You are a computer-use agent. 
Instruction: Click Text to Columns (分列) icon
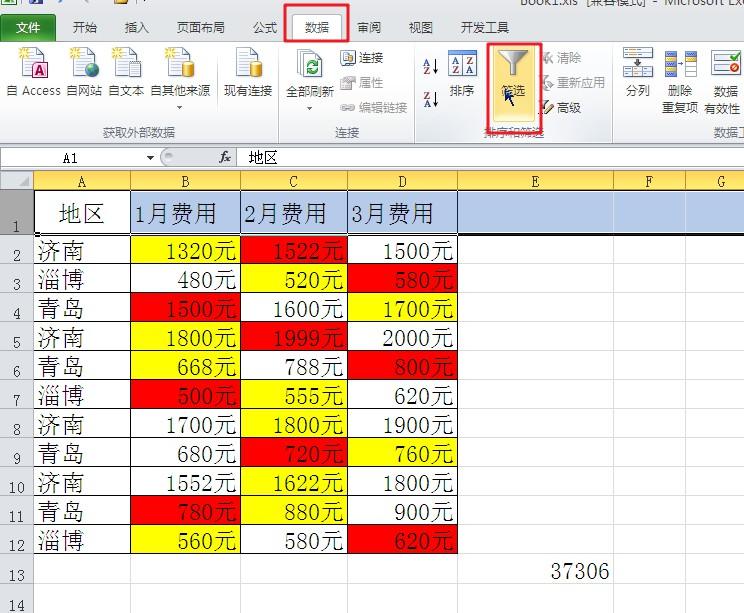click(x=638, y=72)
